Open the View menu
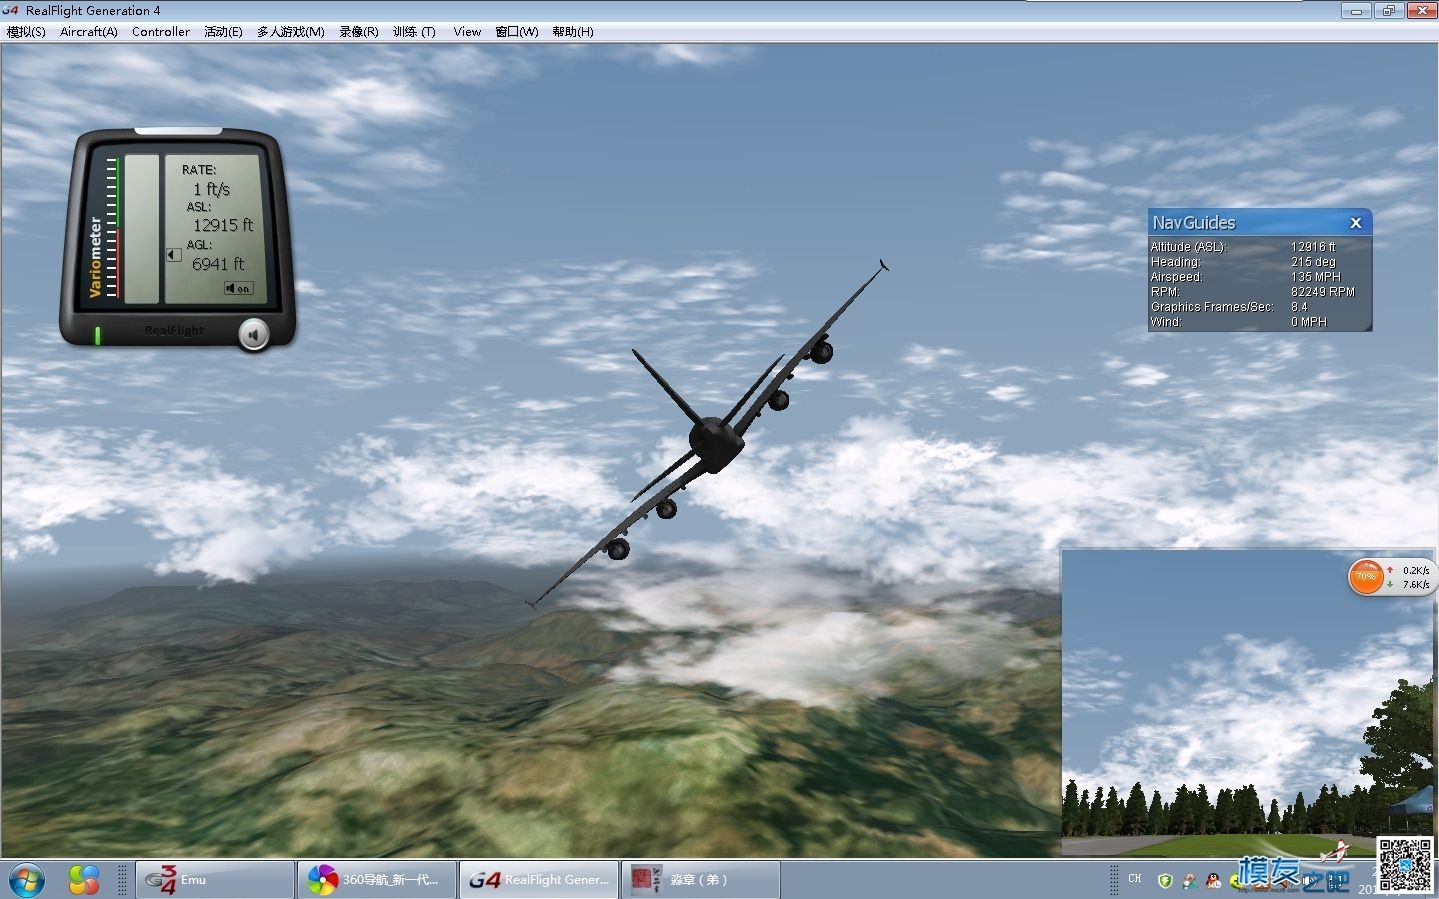This screenshot has width=1439, height=899. tap(467, 32)
